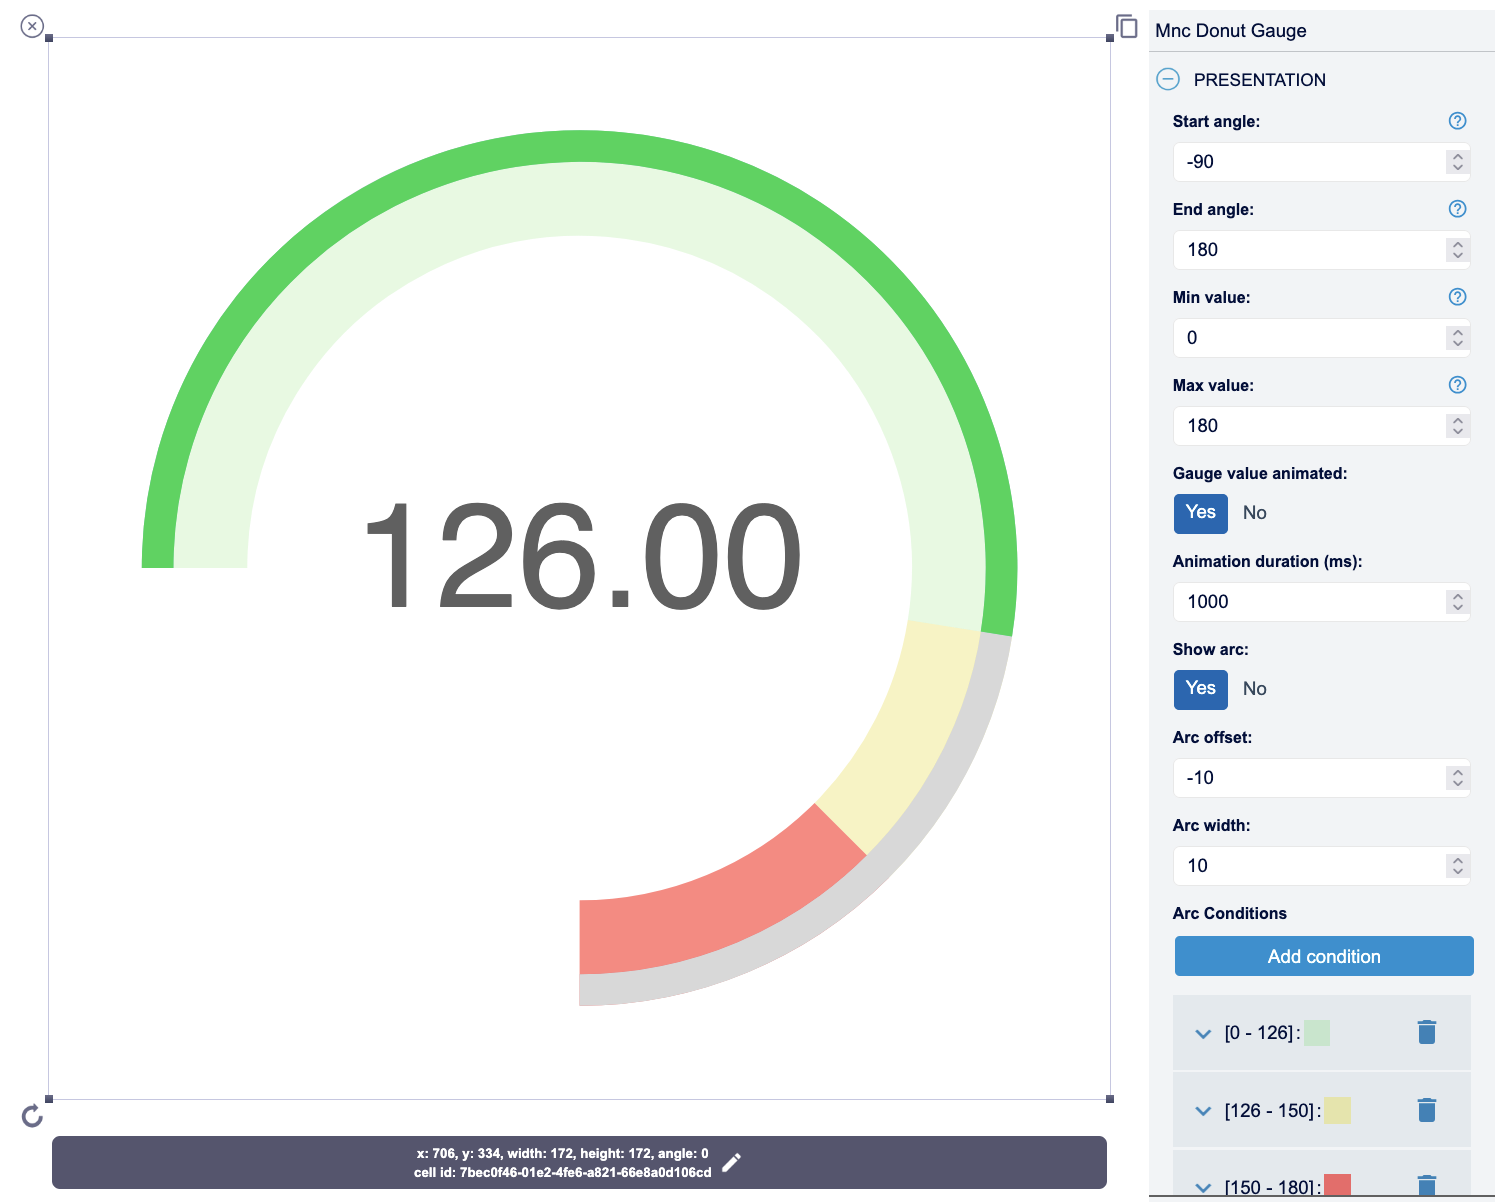Click the duplicate widget copy icon
Image resolution: width=1498 pixels, height=1202 pixels.
(x=1127, y=26)
